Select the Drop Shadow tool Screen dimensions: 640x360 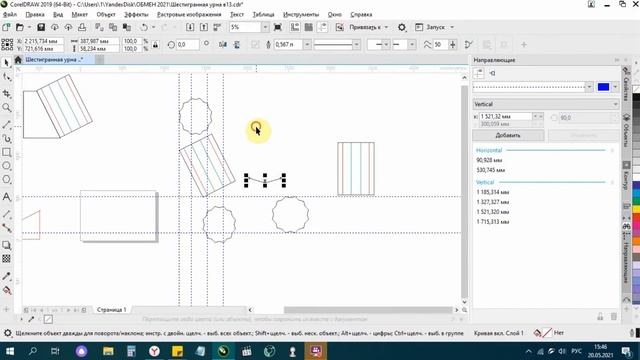coord(7,245)
